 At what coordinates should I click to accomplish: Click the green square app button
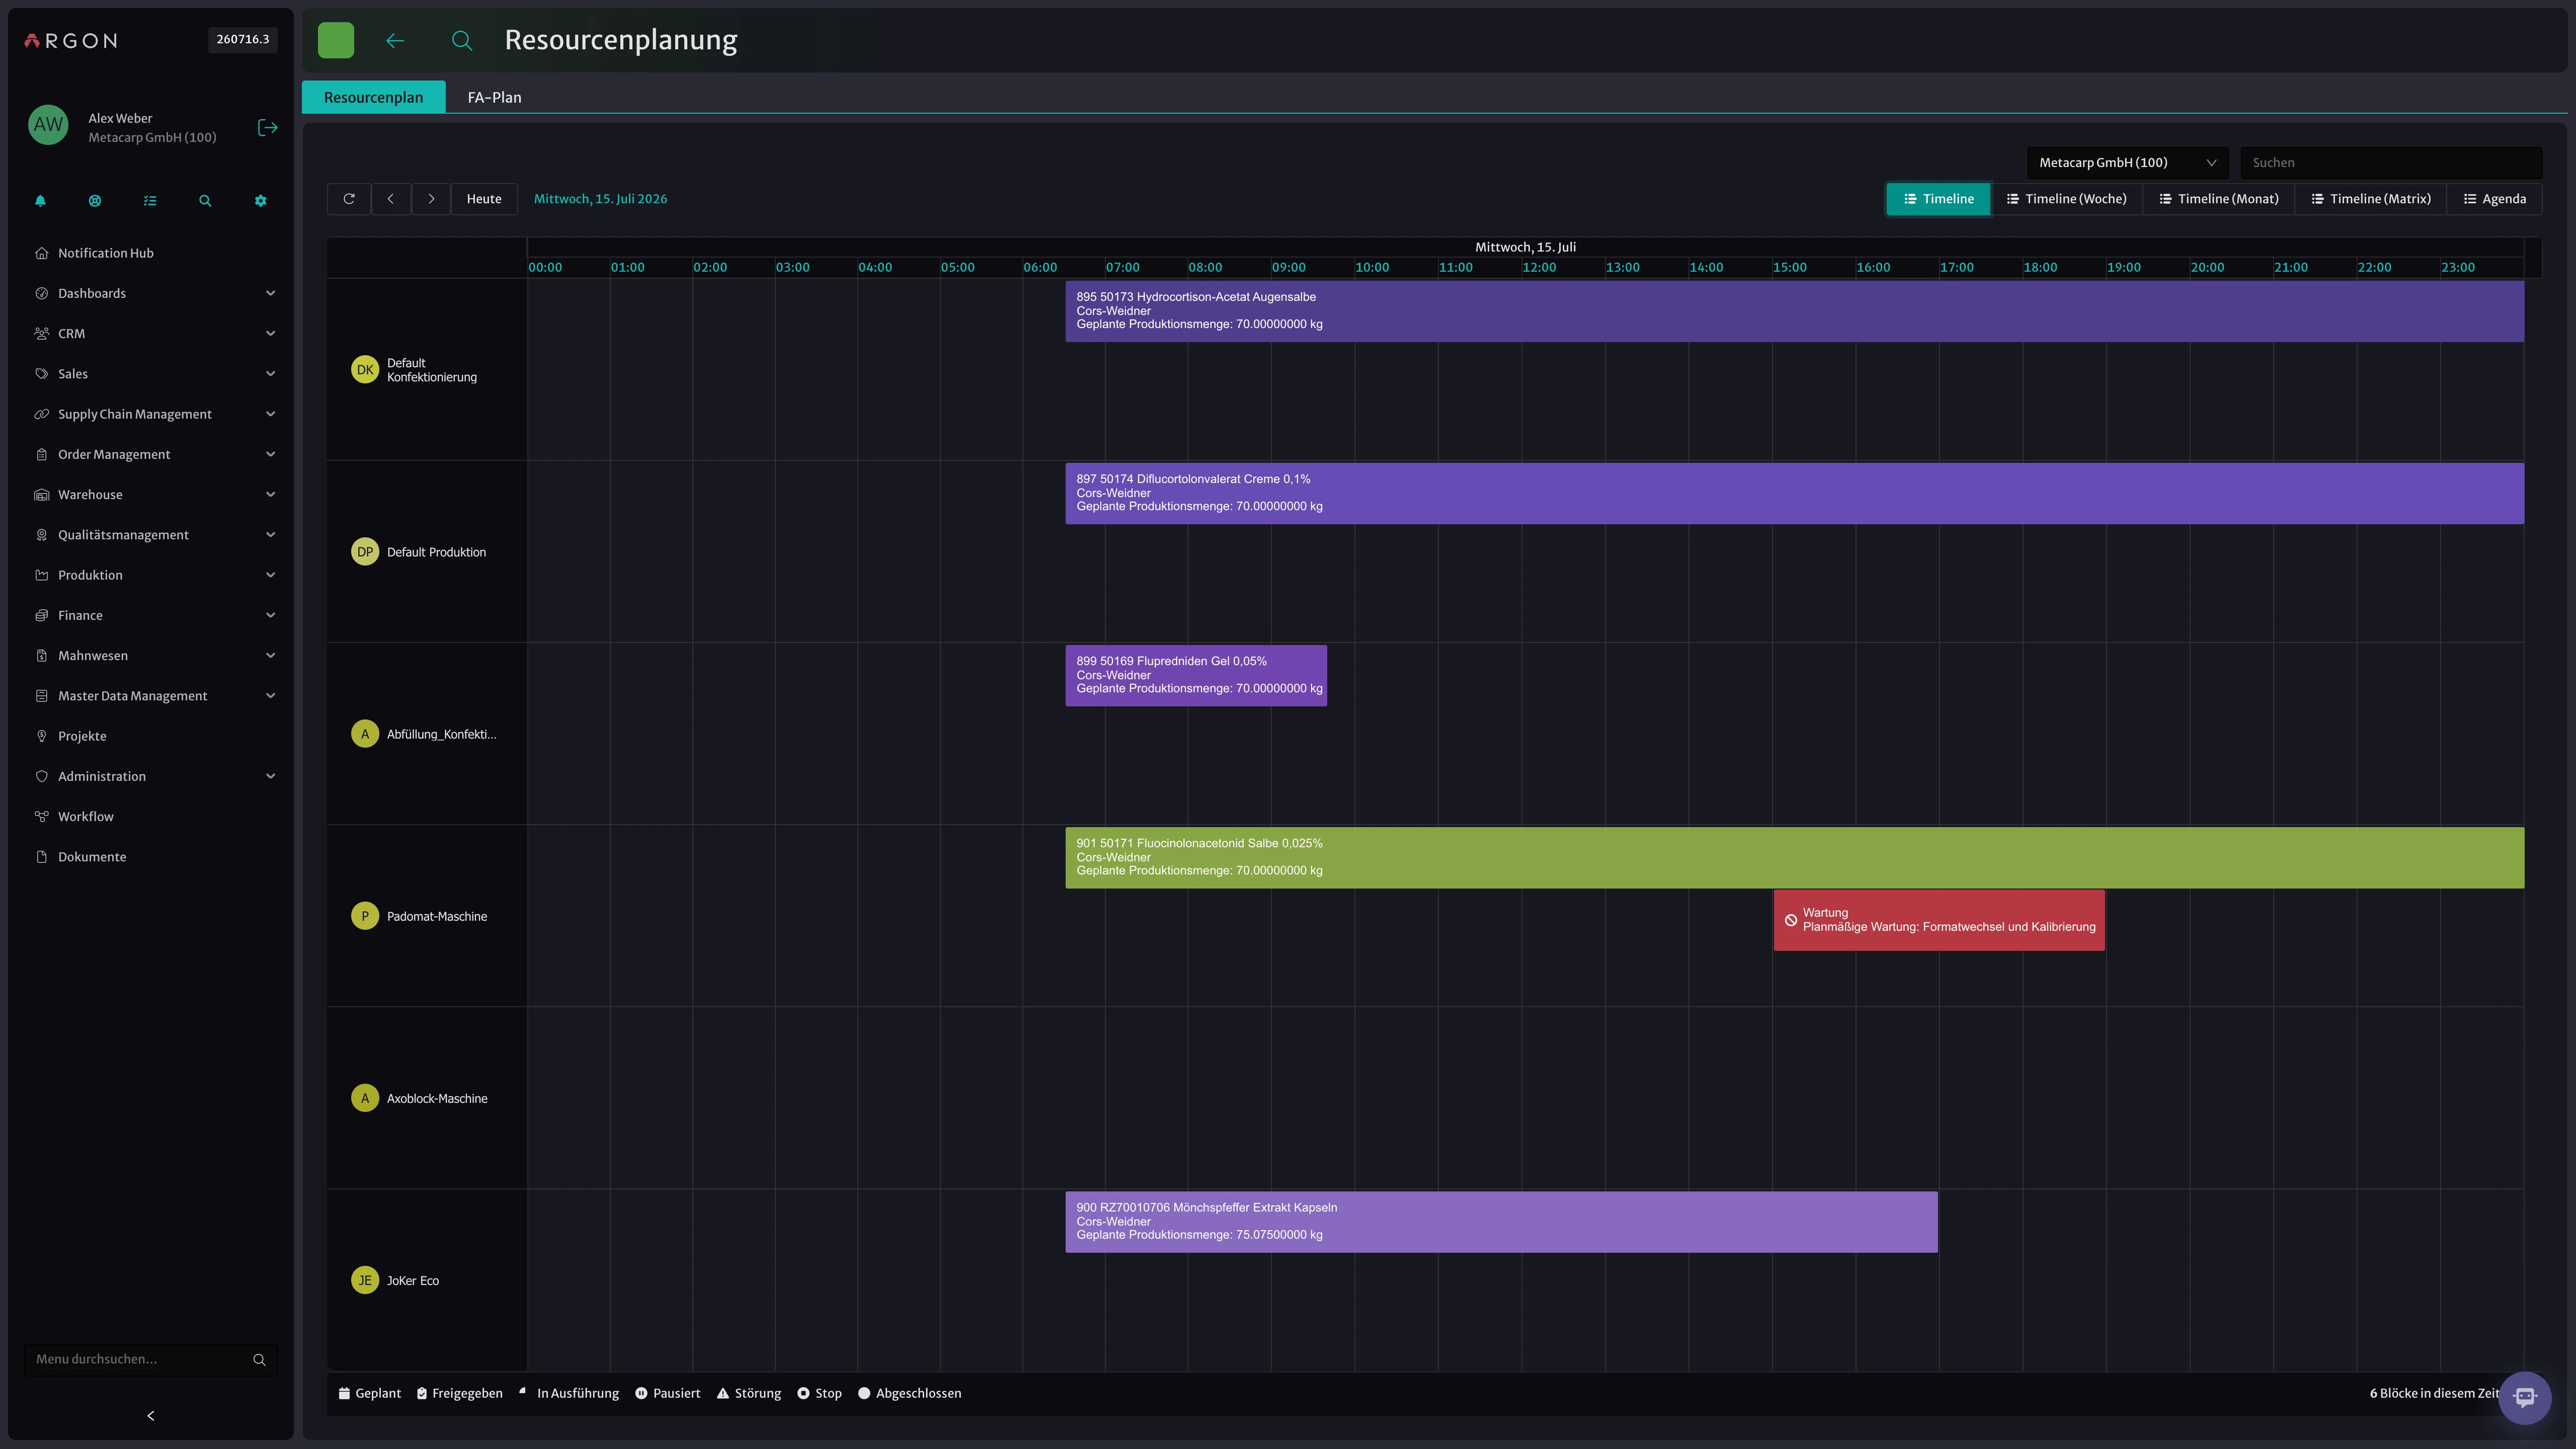point(336,40)
